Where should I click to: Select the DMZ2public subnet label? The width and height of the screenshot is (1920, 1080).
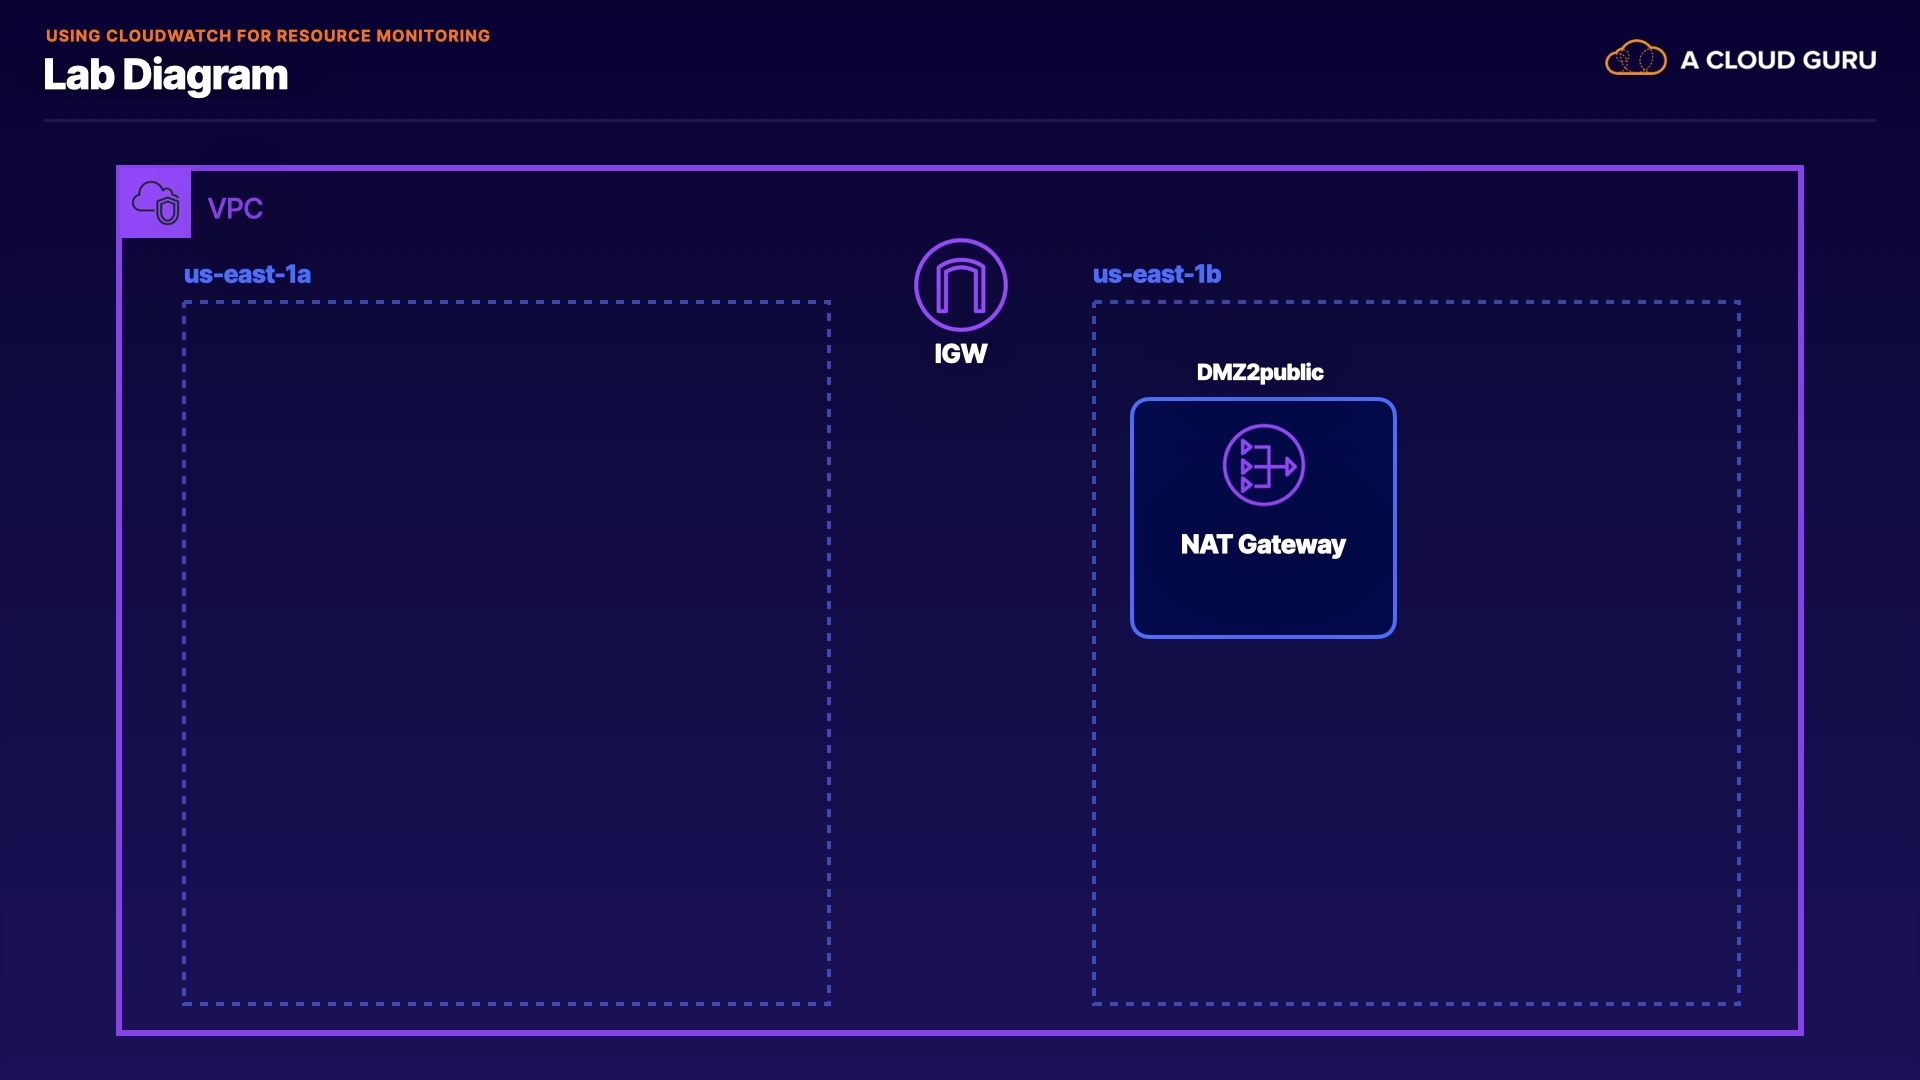(1259, 372)
